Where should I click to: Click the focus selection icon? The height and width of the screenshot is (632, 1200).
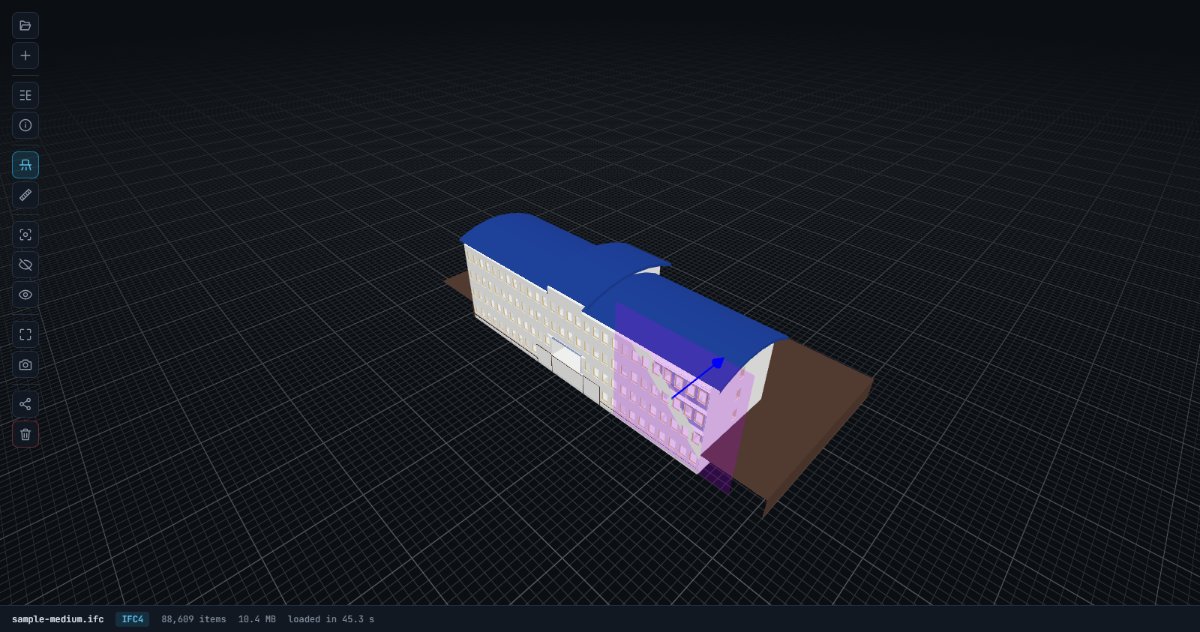tap(25, 235)
